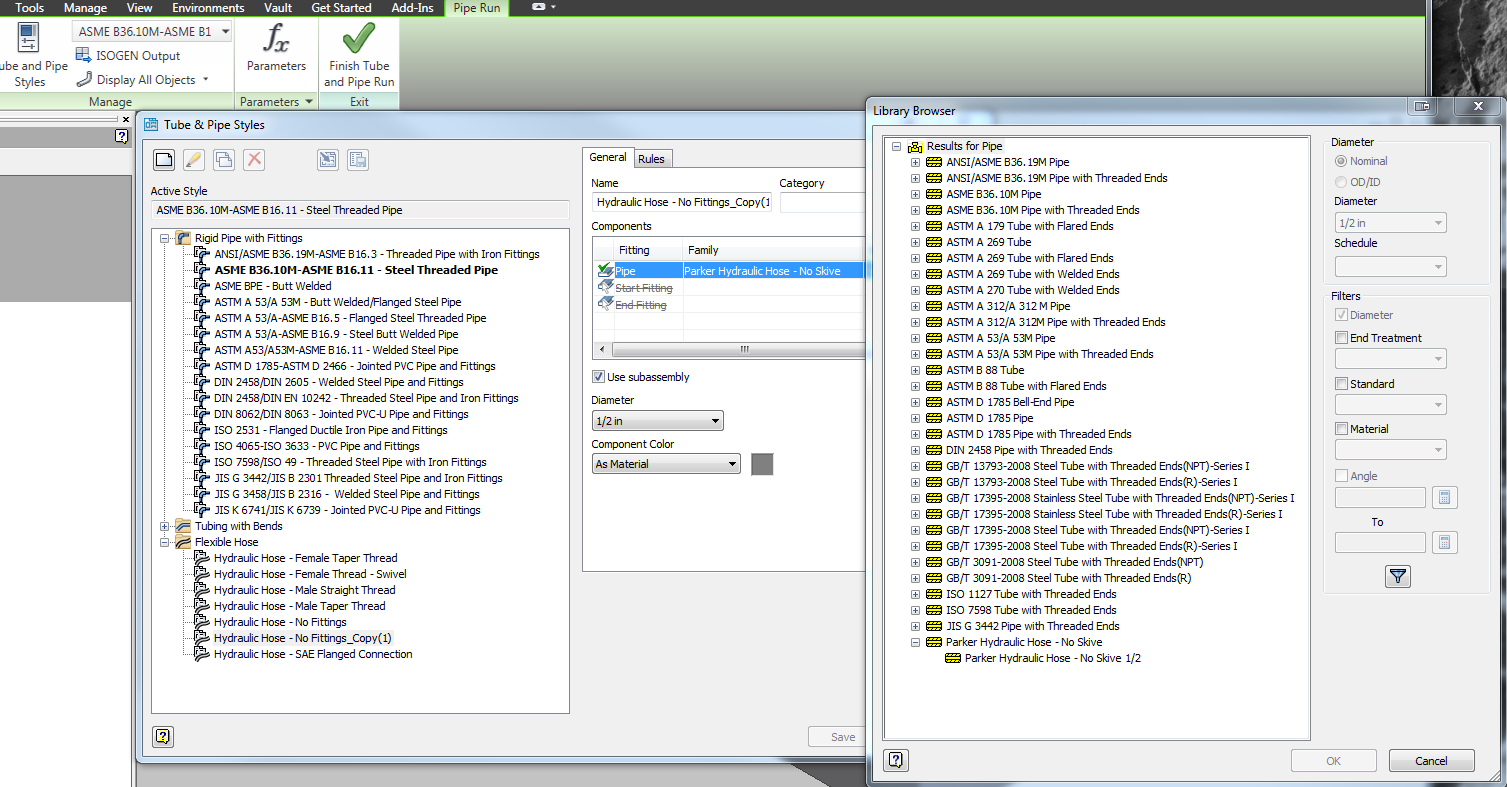The height and width of the screenshot is (787, 1507).
Task: Click help icon in Tube & Pipe Styles dialog
Action: coord(164,737)
